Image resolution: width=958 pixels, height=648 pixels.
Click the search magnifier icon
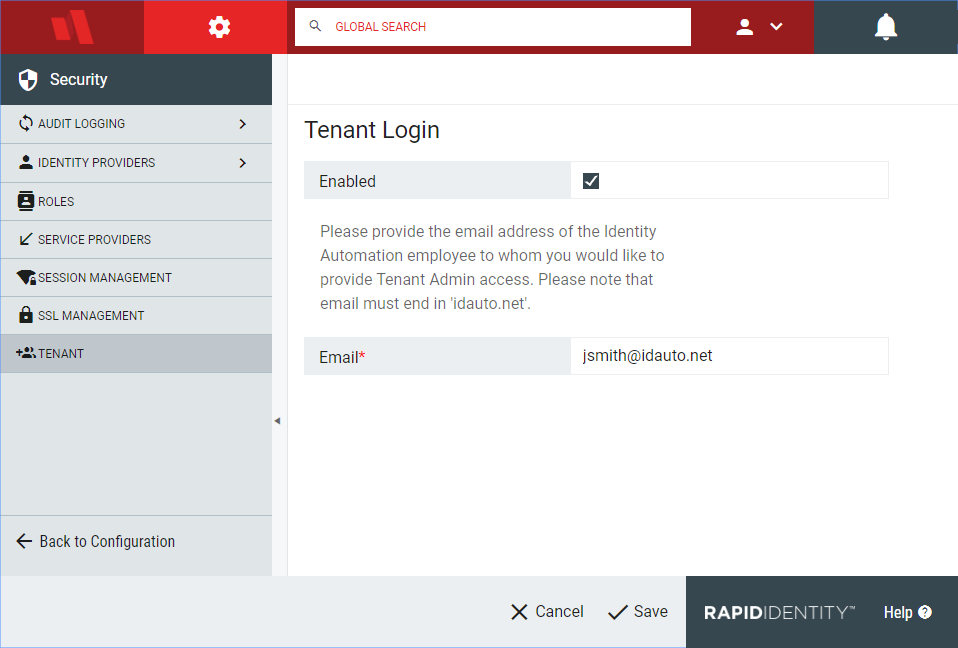coord(315,26)
